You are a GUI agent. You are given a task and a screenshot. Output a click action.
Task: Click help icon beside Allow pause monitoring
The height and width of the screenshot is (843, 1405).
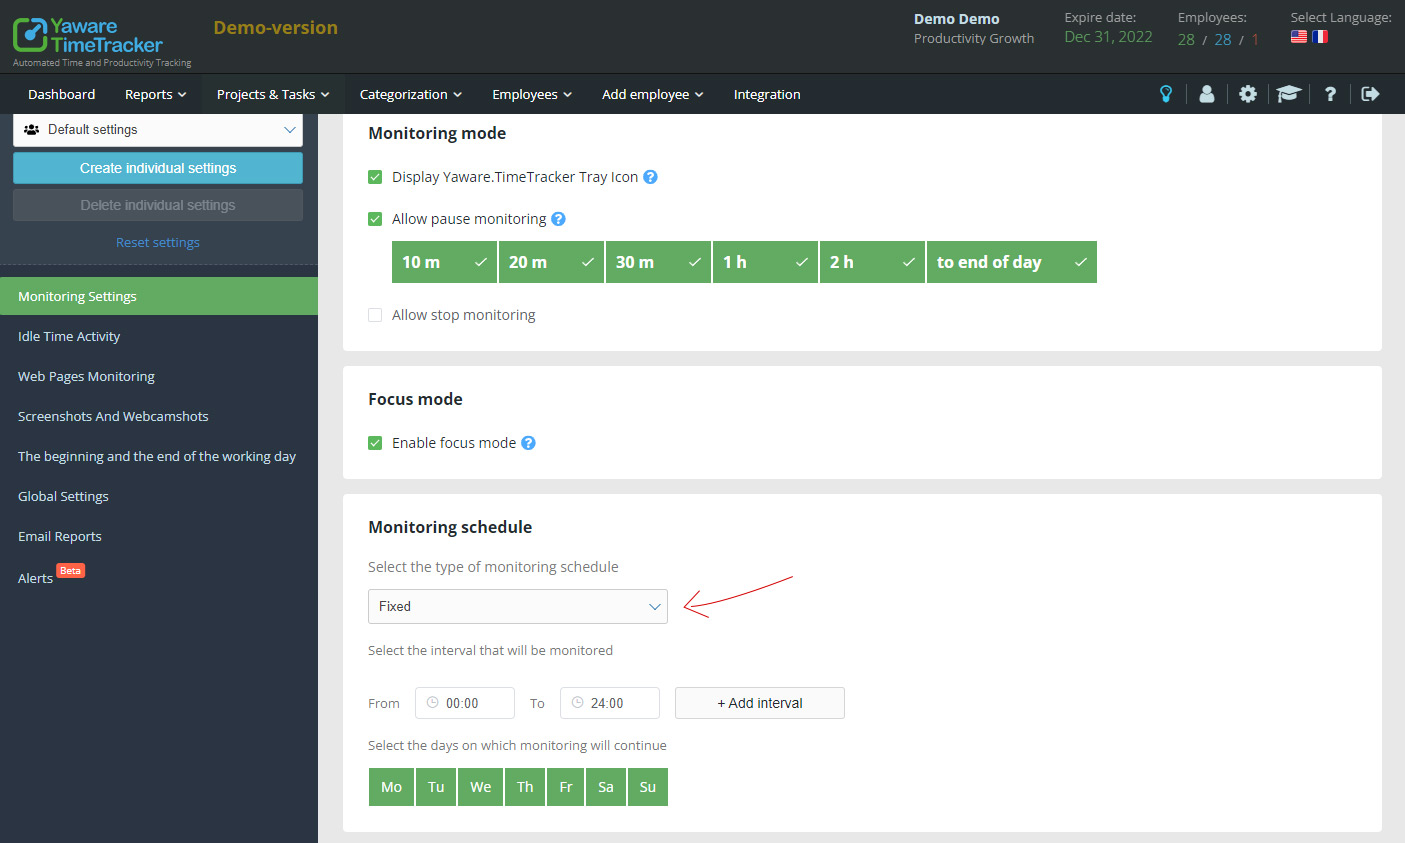pos(558,219)
